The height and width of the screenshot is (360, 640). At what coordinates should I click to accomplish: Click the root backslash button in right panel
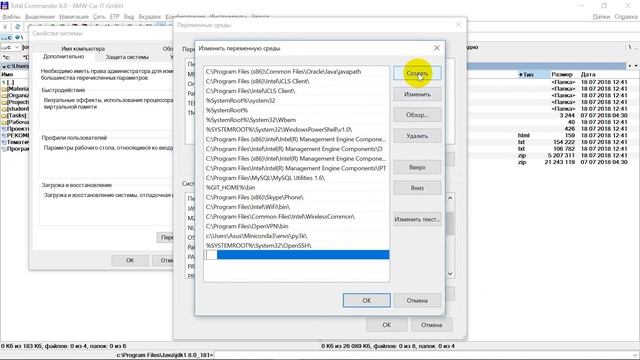[630, 47]
